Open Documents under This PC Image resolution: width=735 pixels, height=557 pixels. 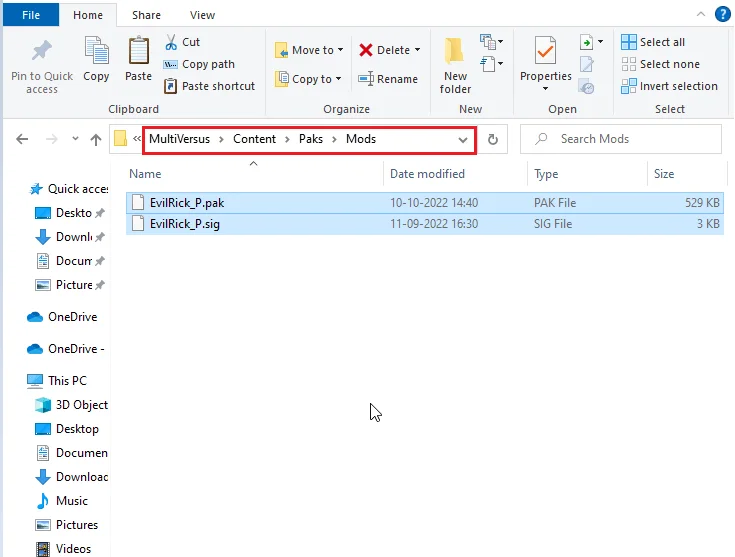point(72,452)
